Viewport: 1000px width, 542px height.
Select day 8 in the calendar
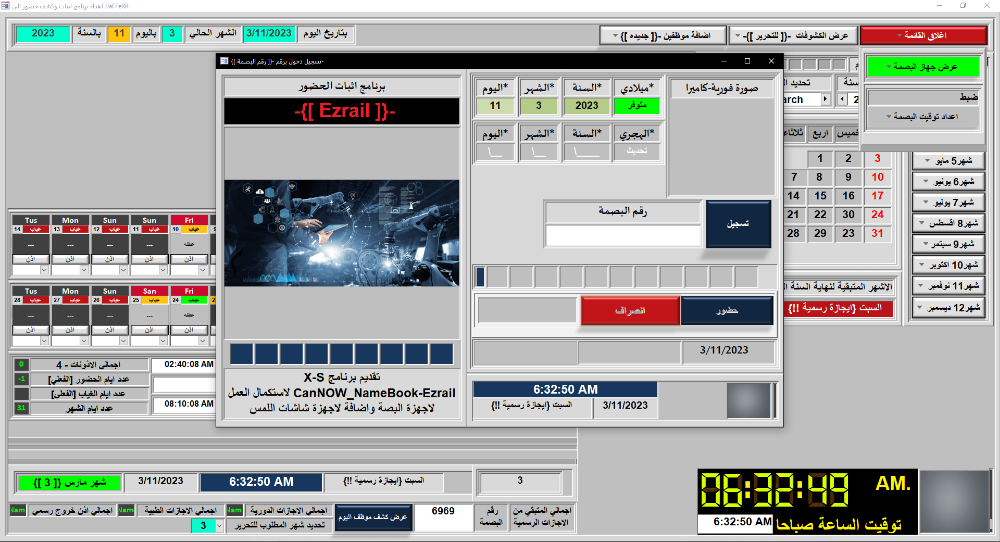pos(820,177)
